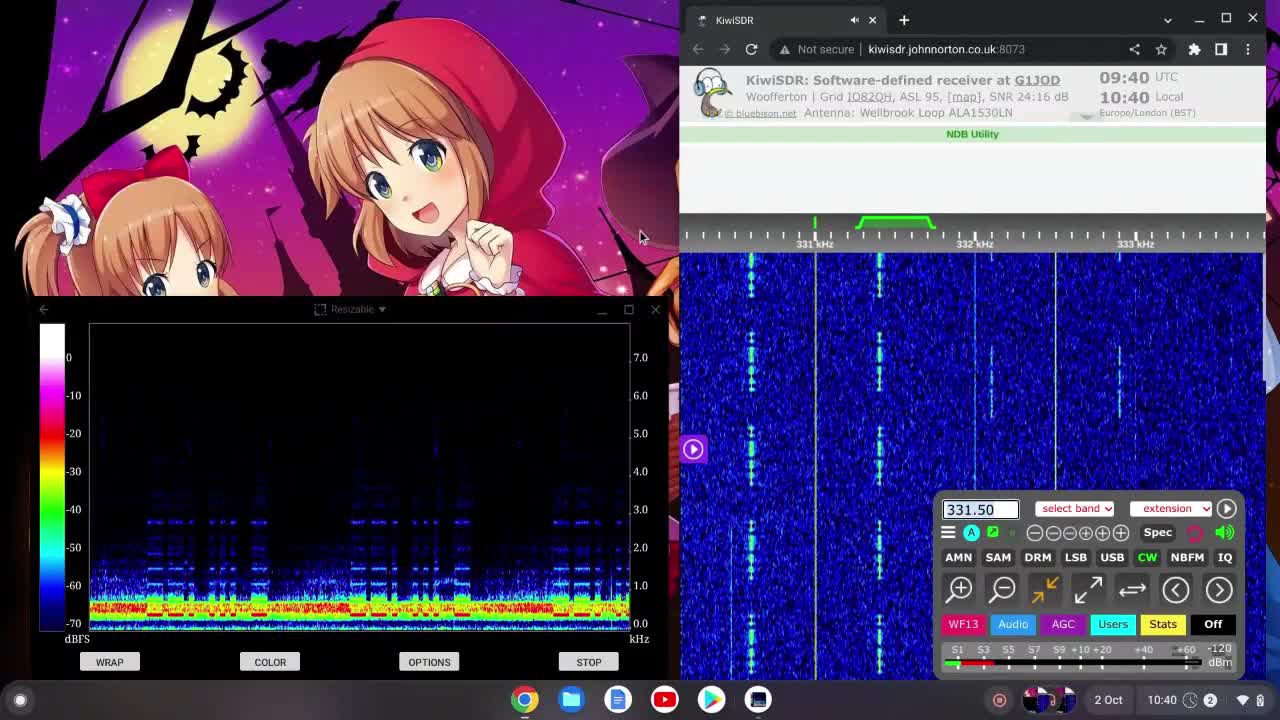Open Chrome from the shelf
Viewport: 1280px width, 720px height.
[525, 699]
